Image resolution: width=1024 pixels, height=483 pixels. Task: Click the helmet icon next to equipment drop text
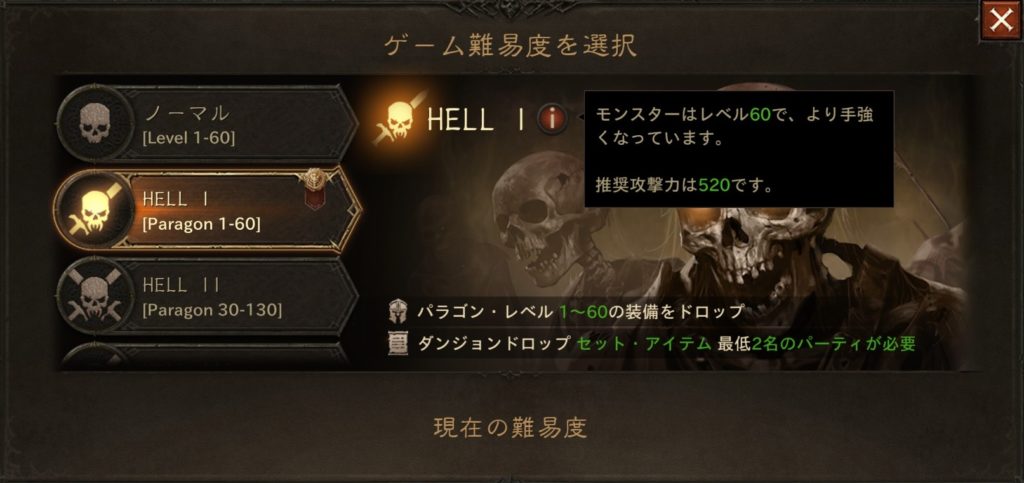coord(398,311)
